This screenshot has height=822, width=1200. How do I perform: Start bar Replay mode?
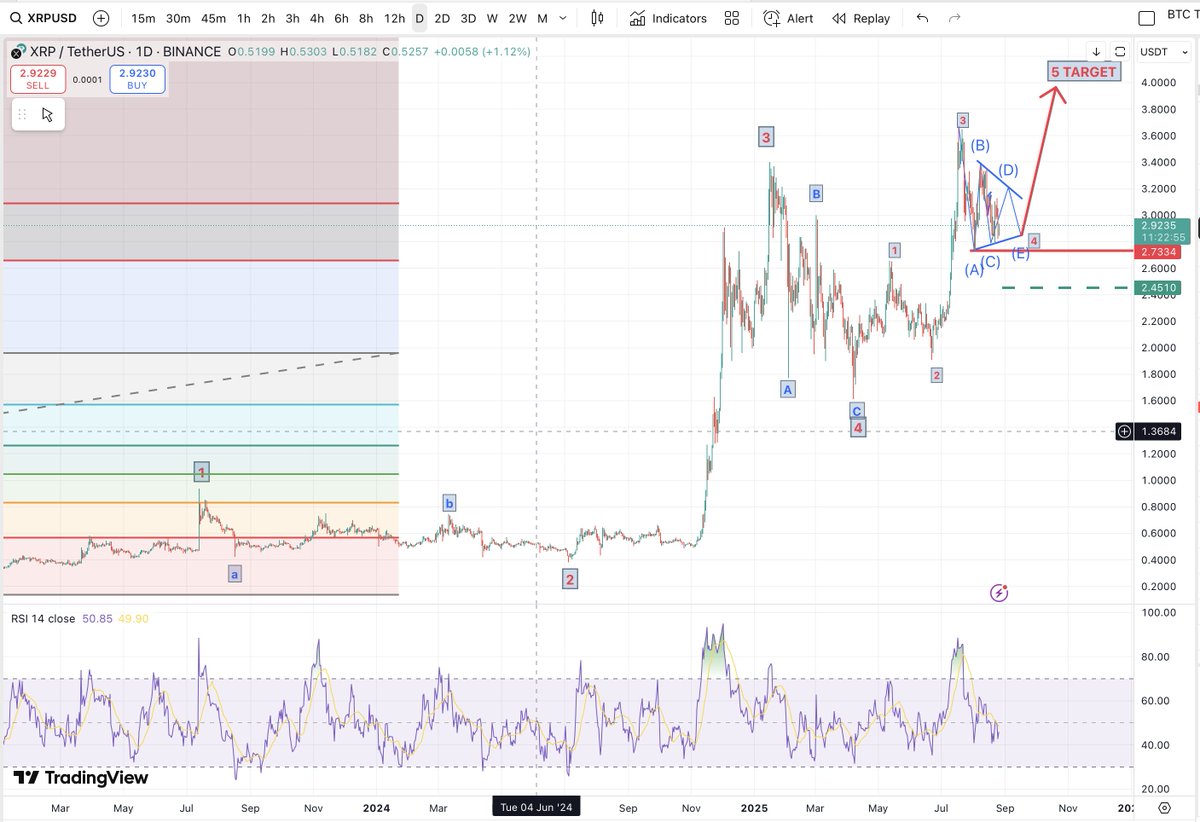tap(859, 18)
